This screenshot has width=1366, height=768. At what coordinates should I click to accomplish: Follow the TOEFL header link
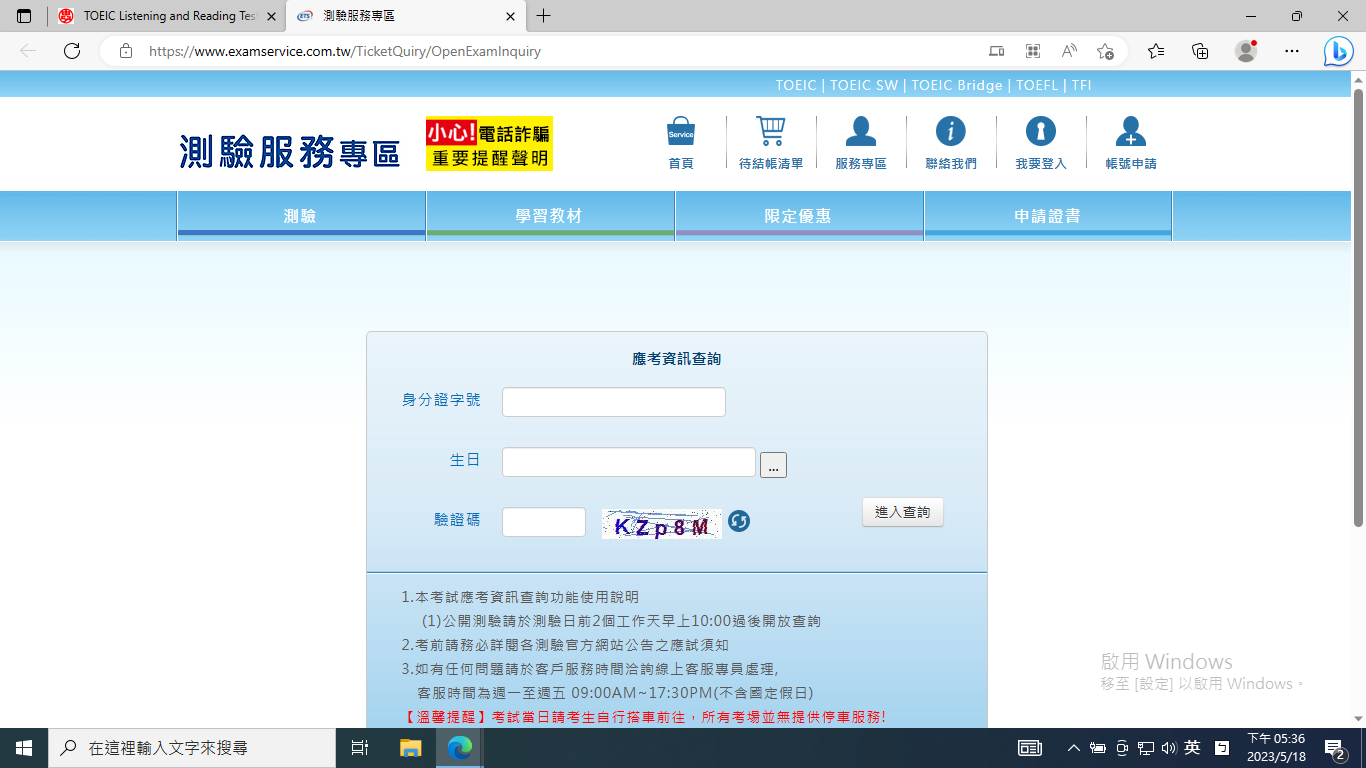pos(1037,85)
